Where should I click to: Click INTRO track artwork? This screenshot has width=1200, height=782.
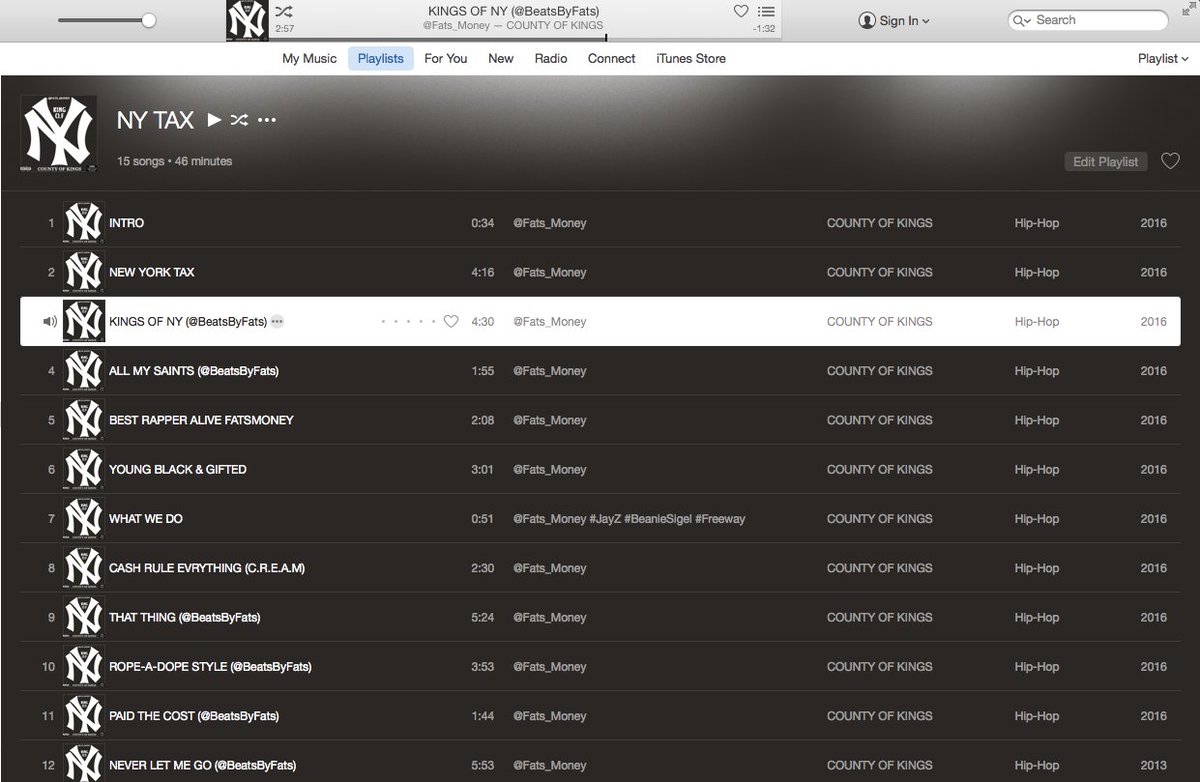pyautogui.click(x=84, y=222)
